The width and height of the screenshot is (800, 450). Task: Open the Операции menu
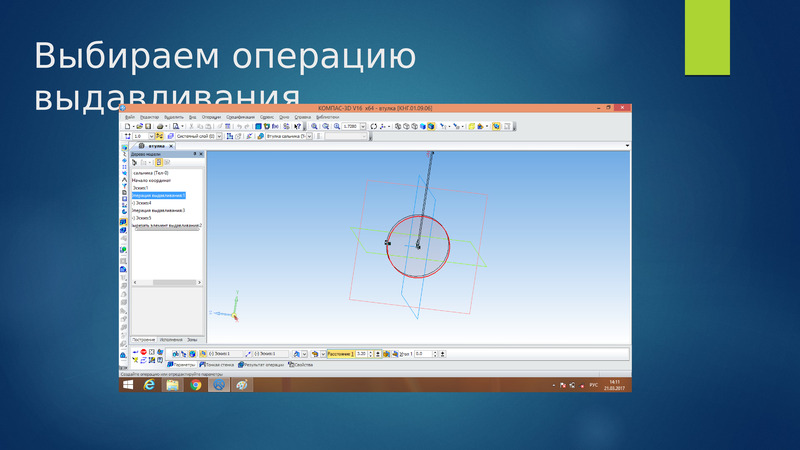(x=211, y=117)
